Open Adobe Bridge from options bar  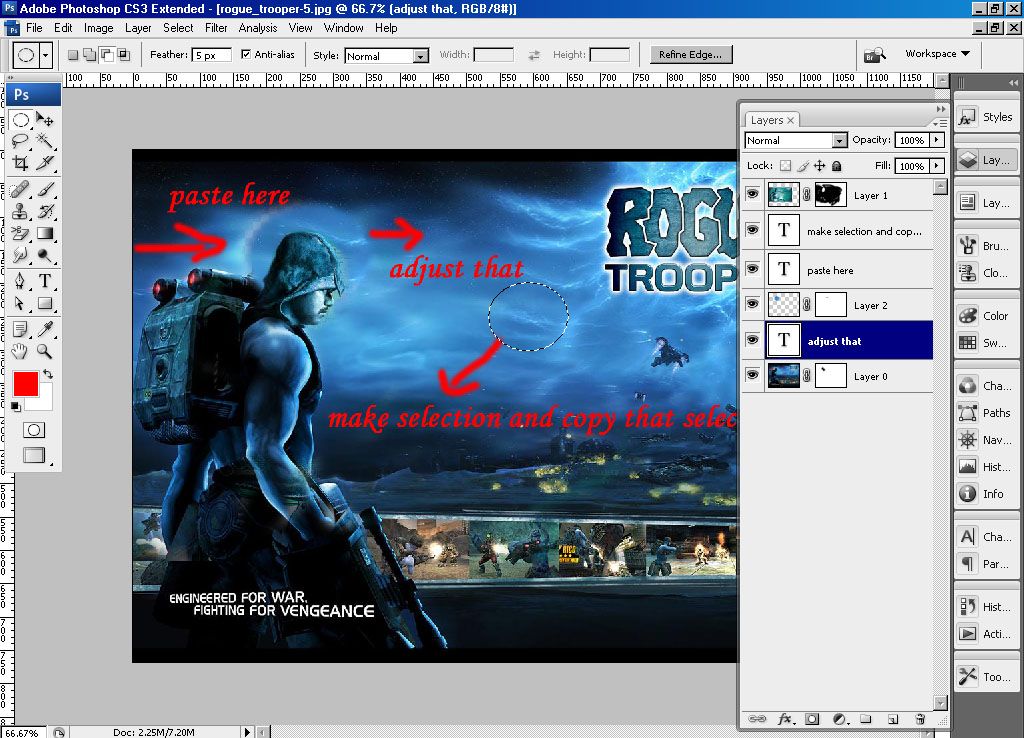[874, 55]
